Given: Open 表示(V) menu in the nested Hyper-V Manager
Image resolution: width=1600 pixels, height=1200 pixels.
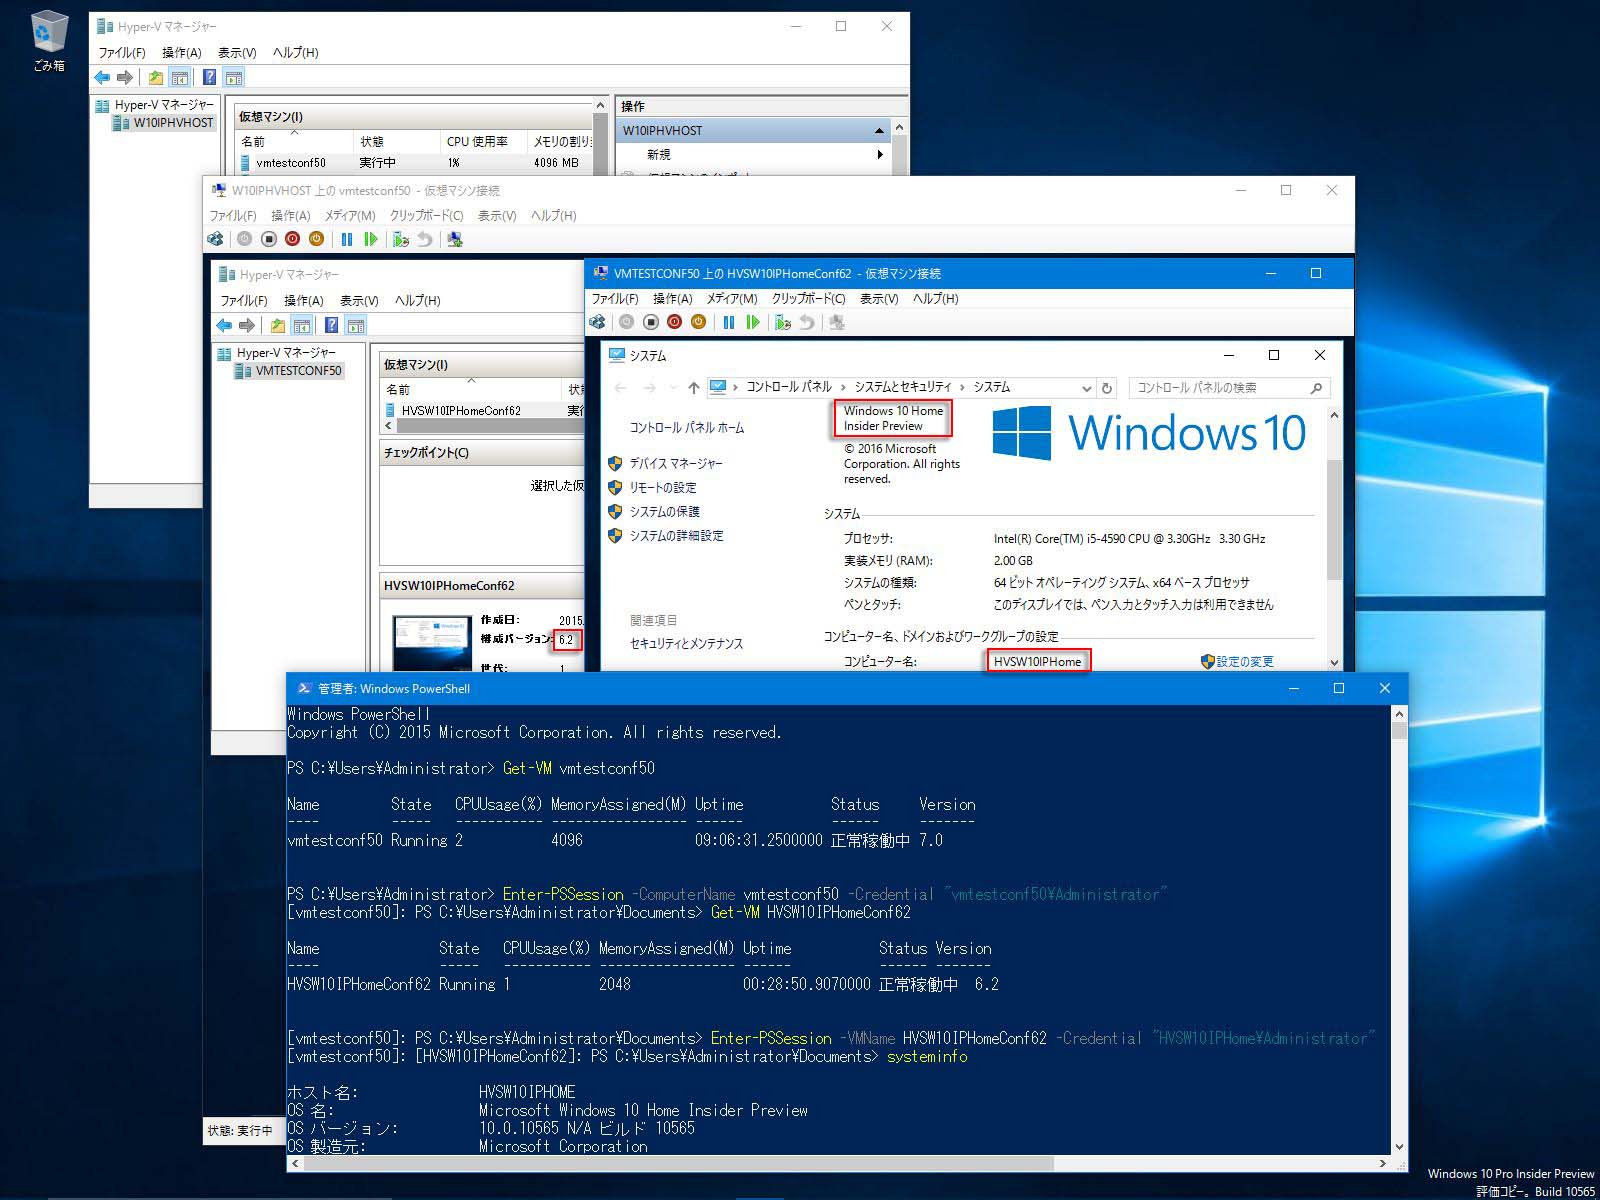Looking at the screenshot, I should tap(359, 301).
